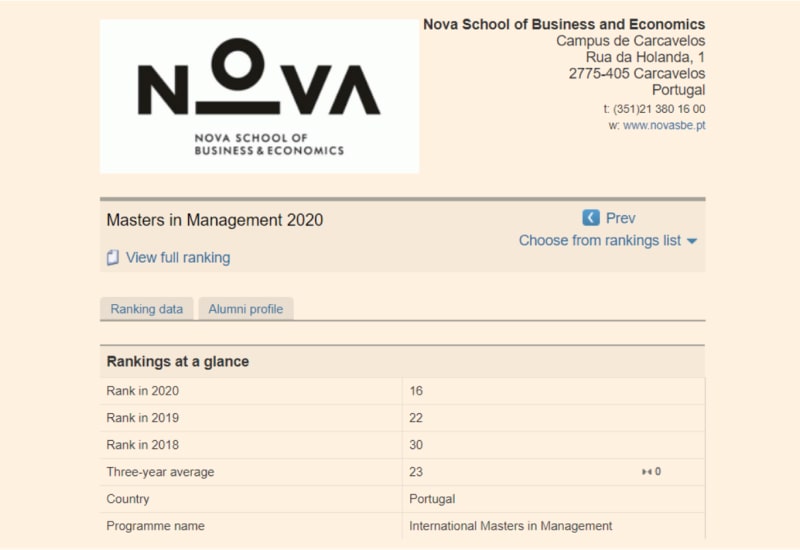Visit the www.novasbe.pt website link
Image resolution: width=800 pixels, height=550 pixels.
tap(664, 126)
